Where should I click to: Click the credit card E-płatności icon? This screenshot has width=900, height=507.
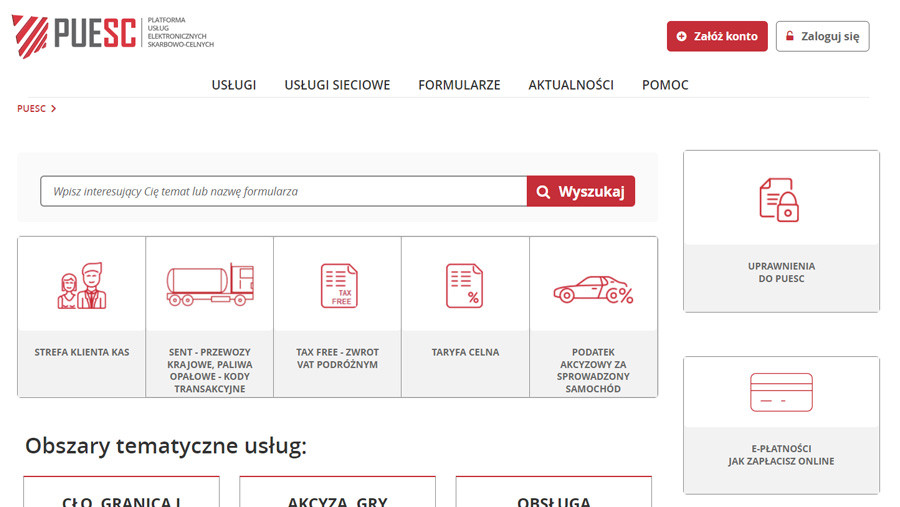781,392
